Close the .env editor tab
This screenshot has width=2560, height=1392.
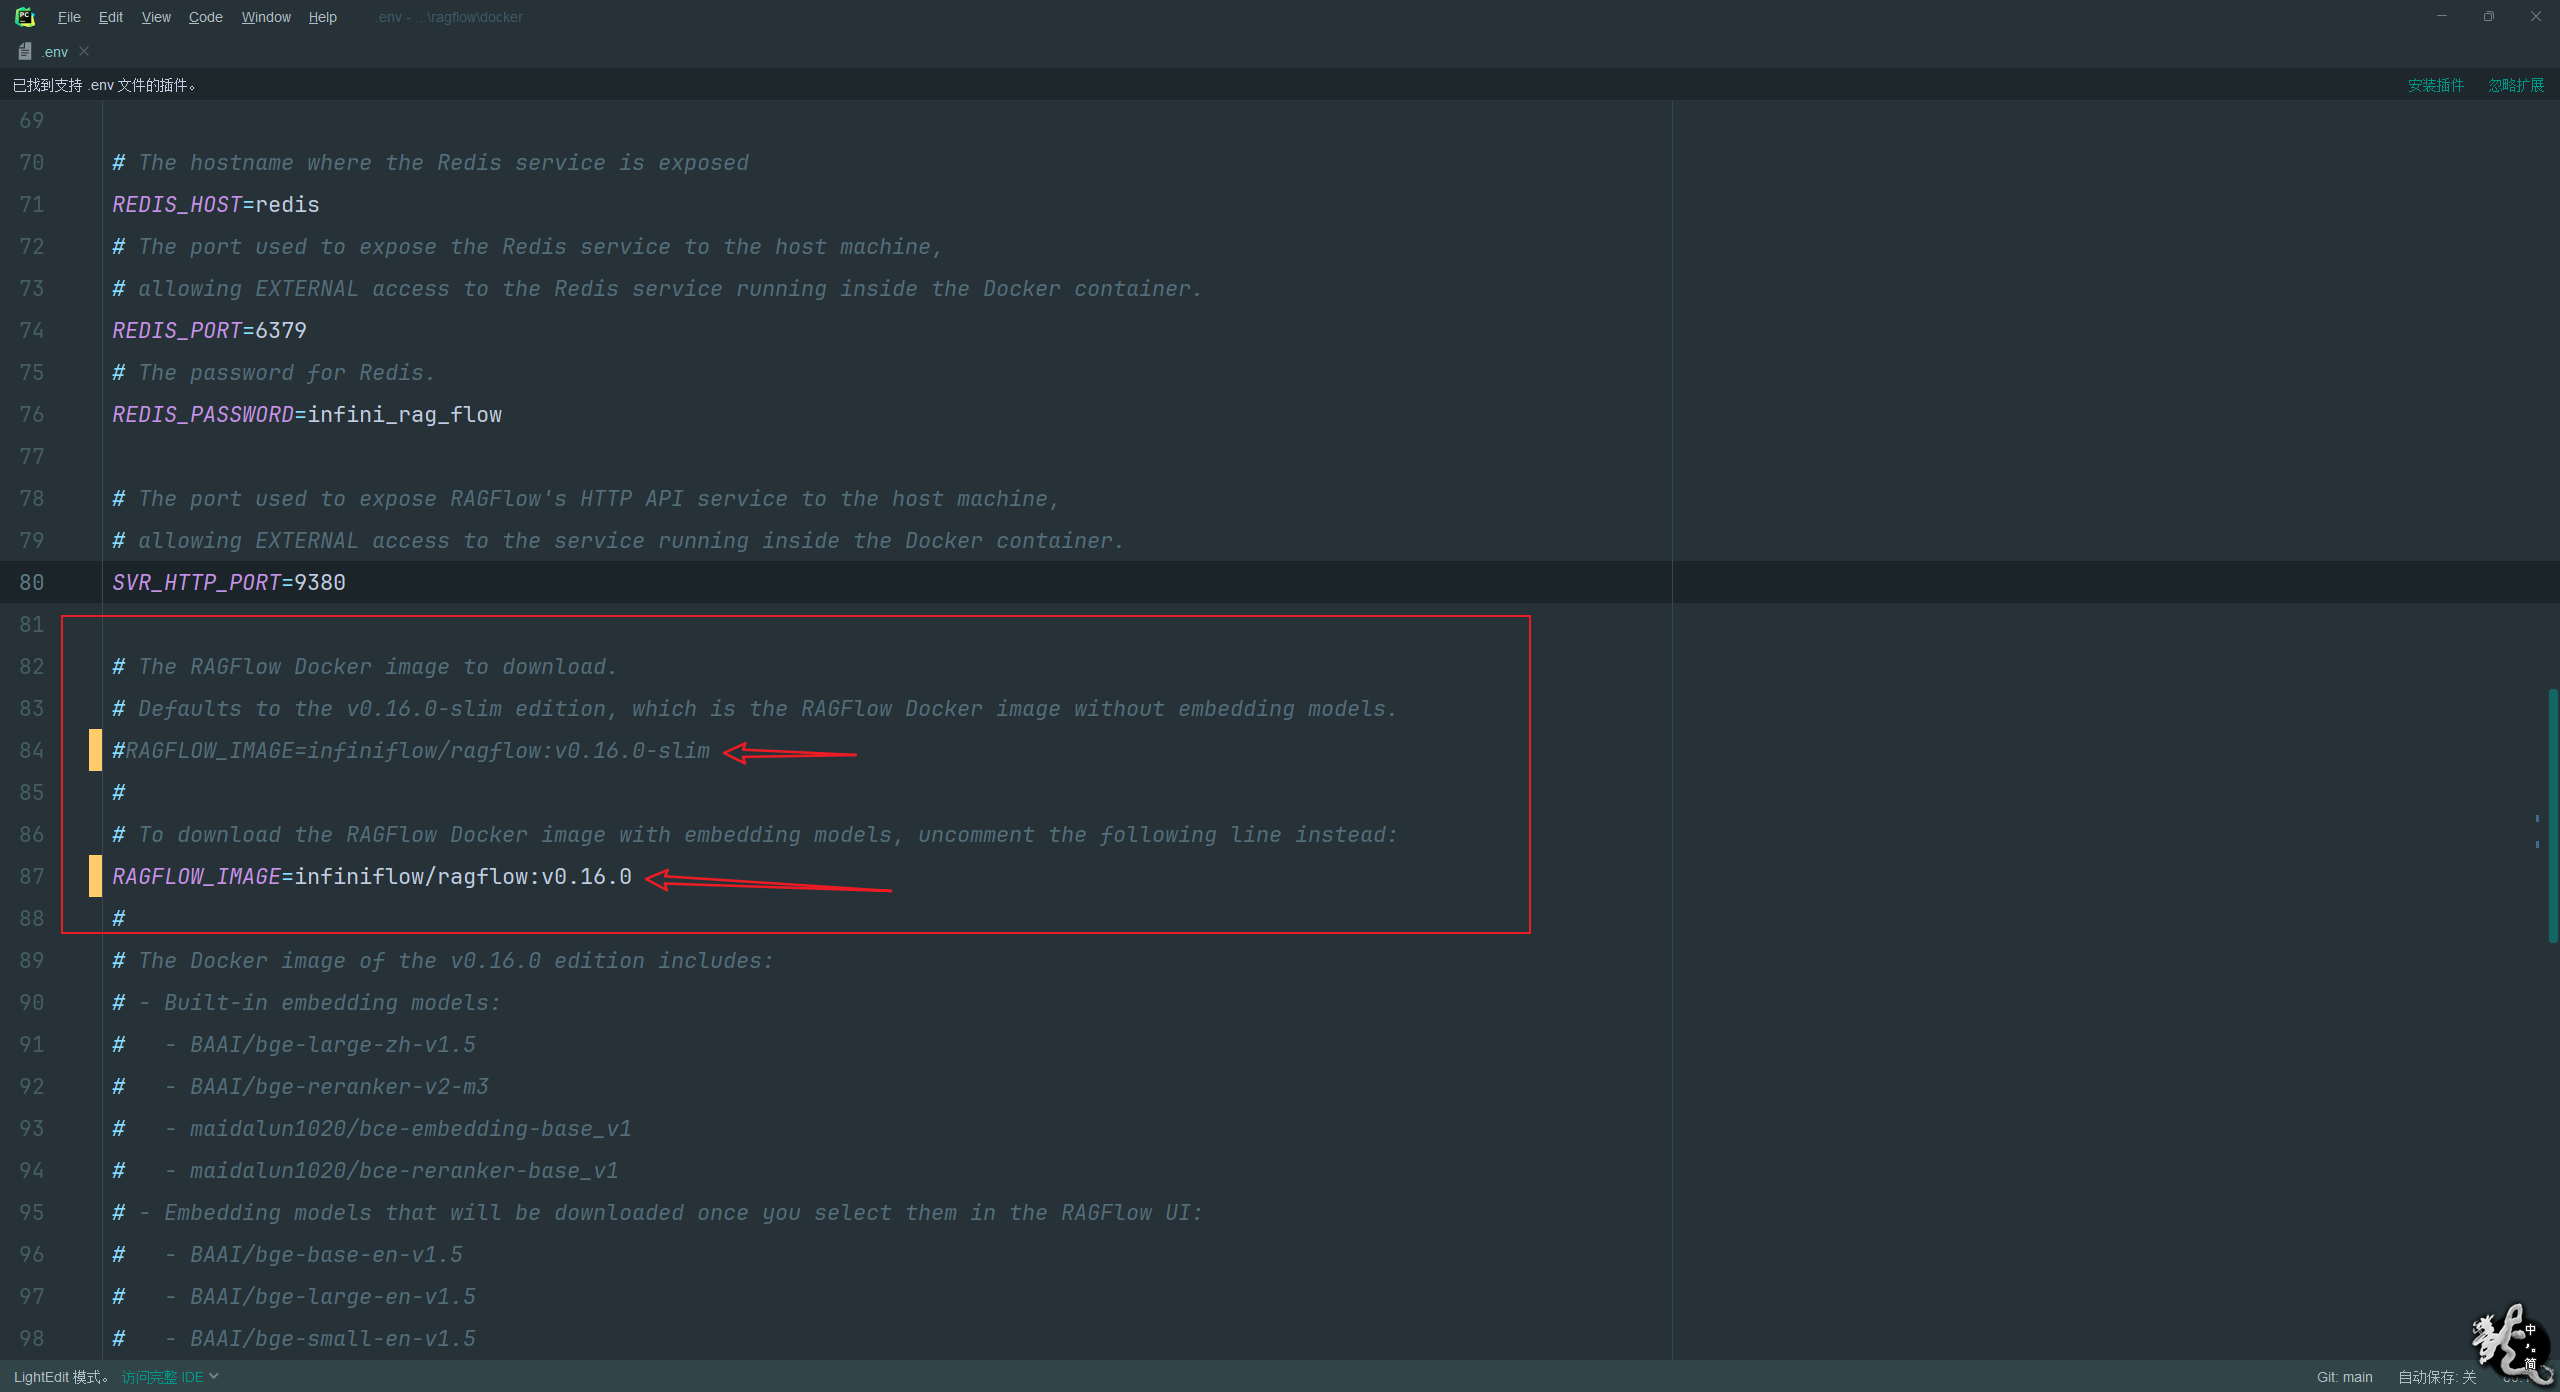(x=84, y=51)
